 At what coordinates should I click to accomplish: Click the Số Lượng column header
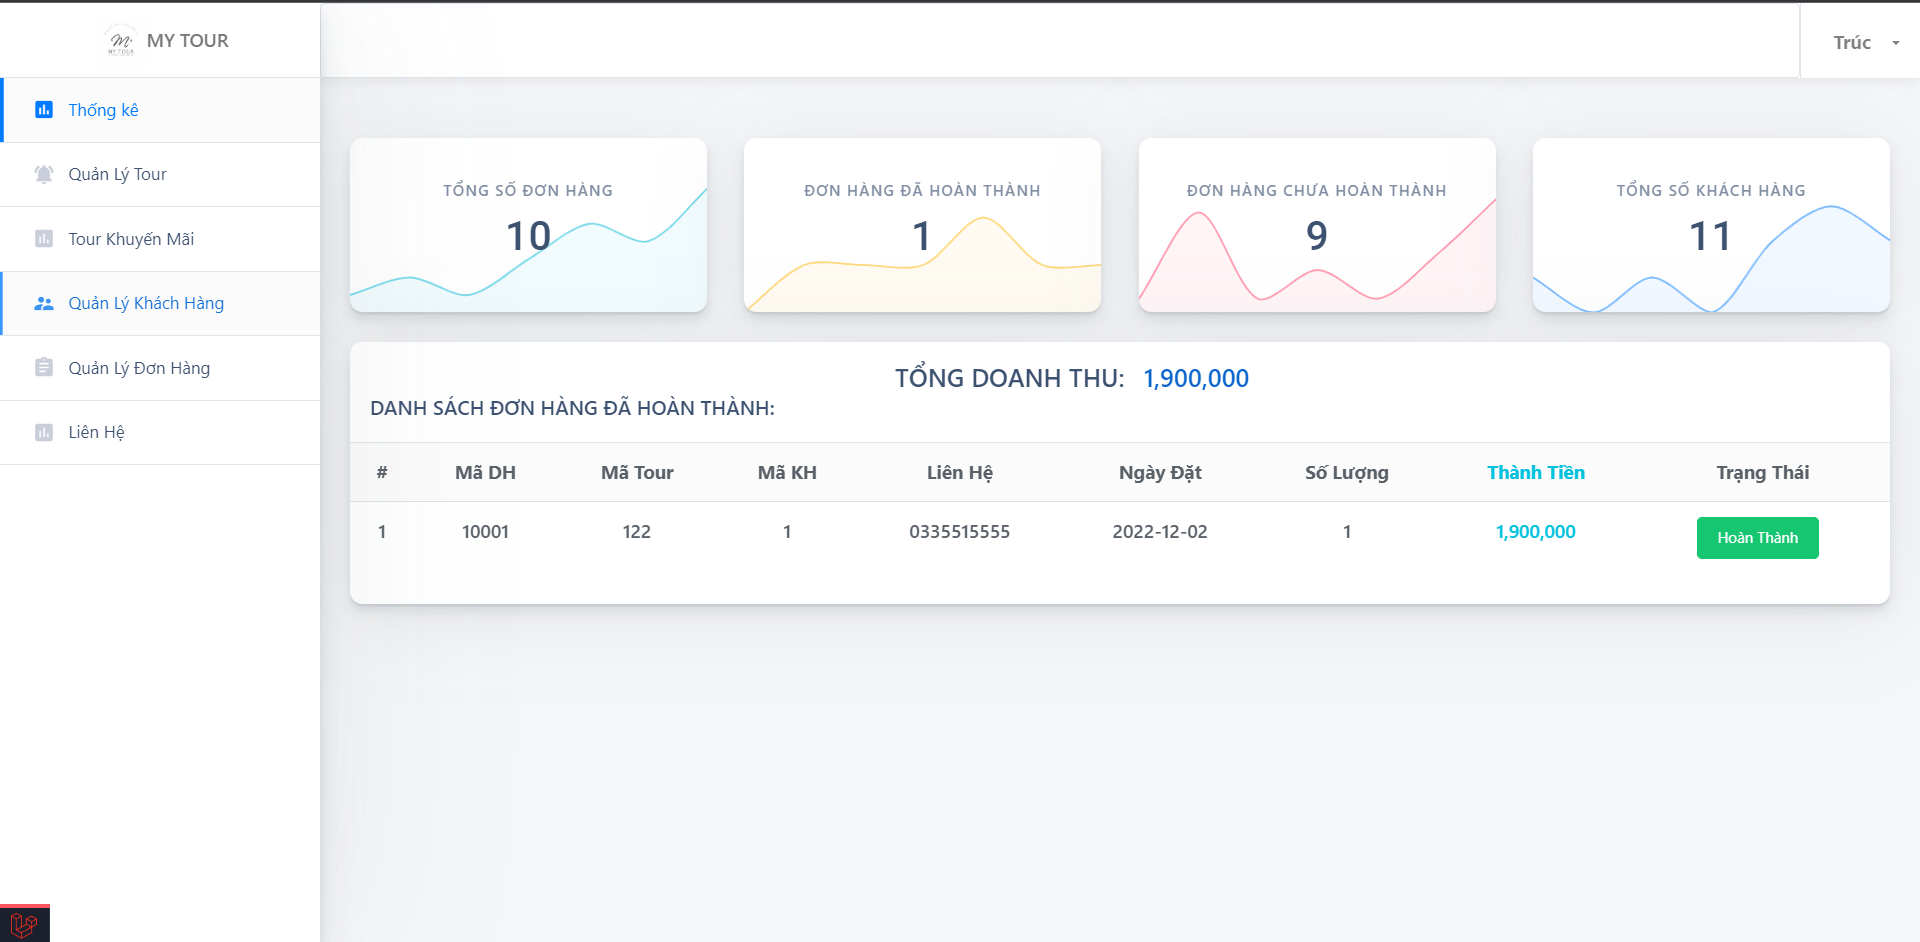coord(1347,472)
